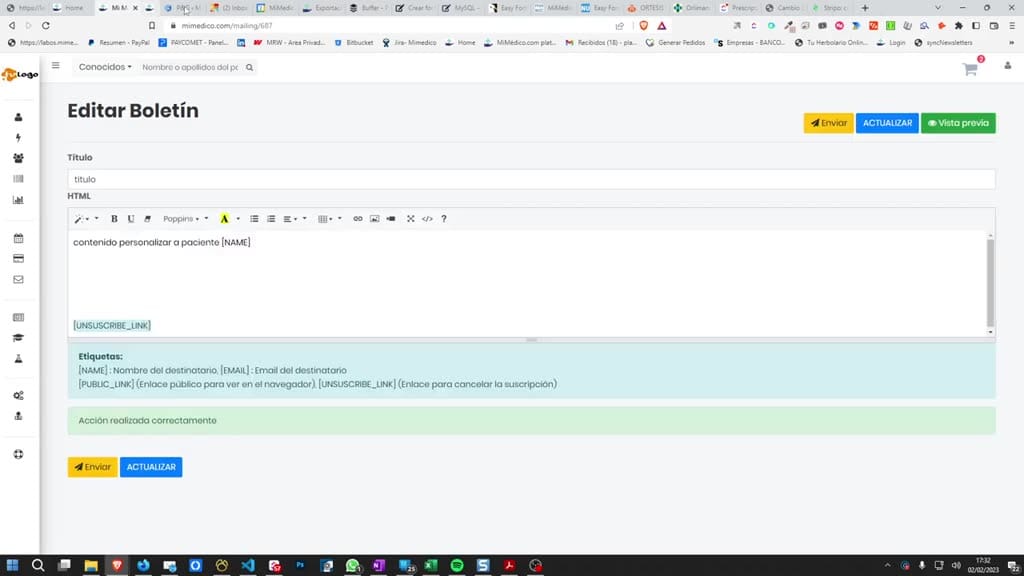Insert an unordered bullet list

coord(254,219)
